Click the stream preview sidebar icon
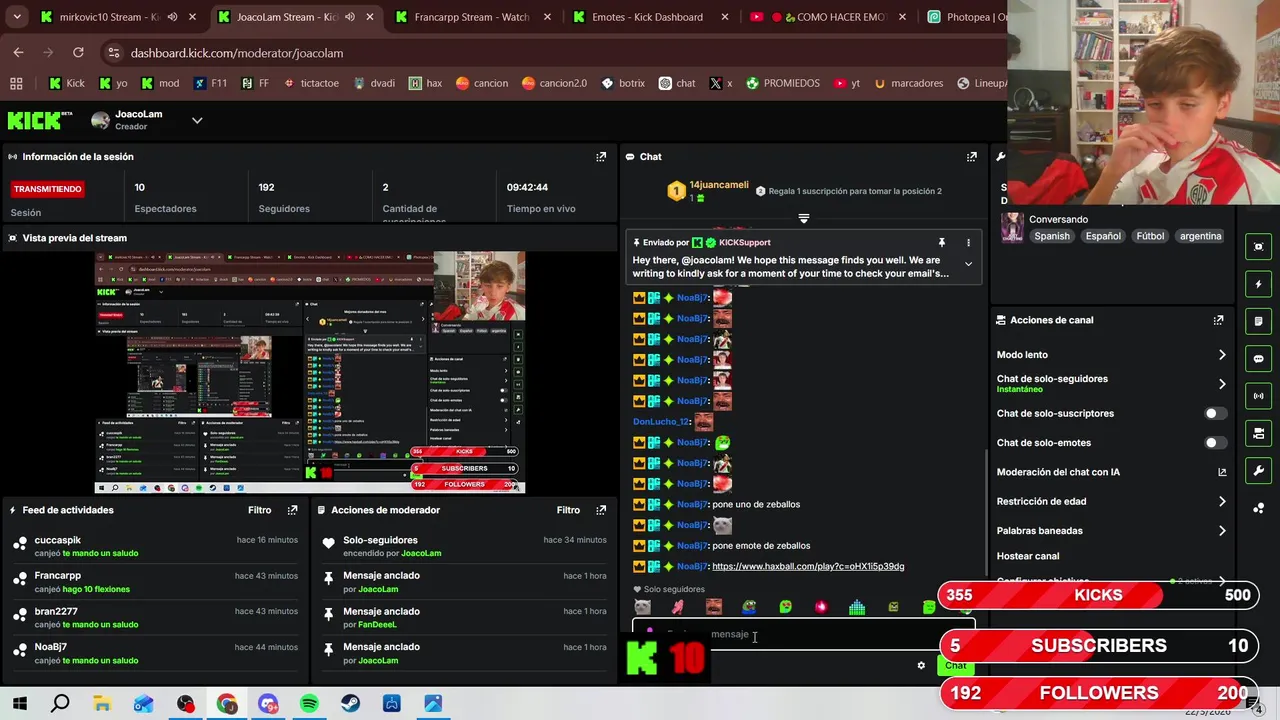This screenshot has width=1280, height=720. click(1258, 247)
